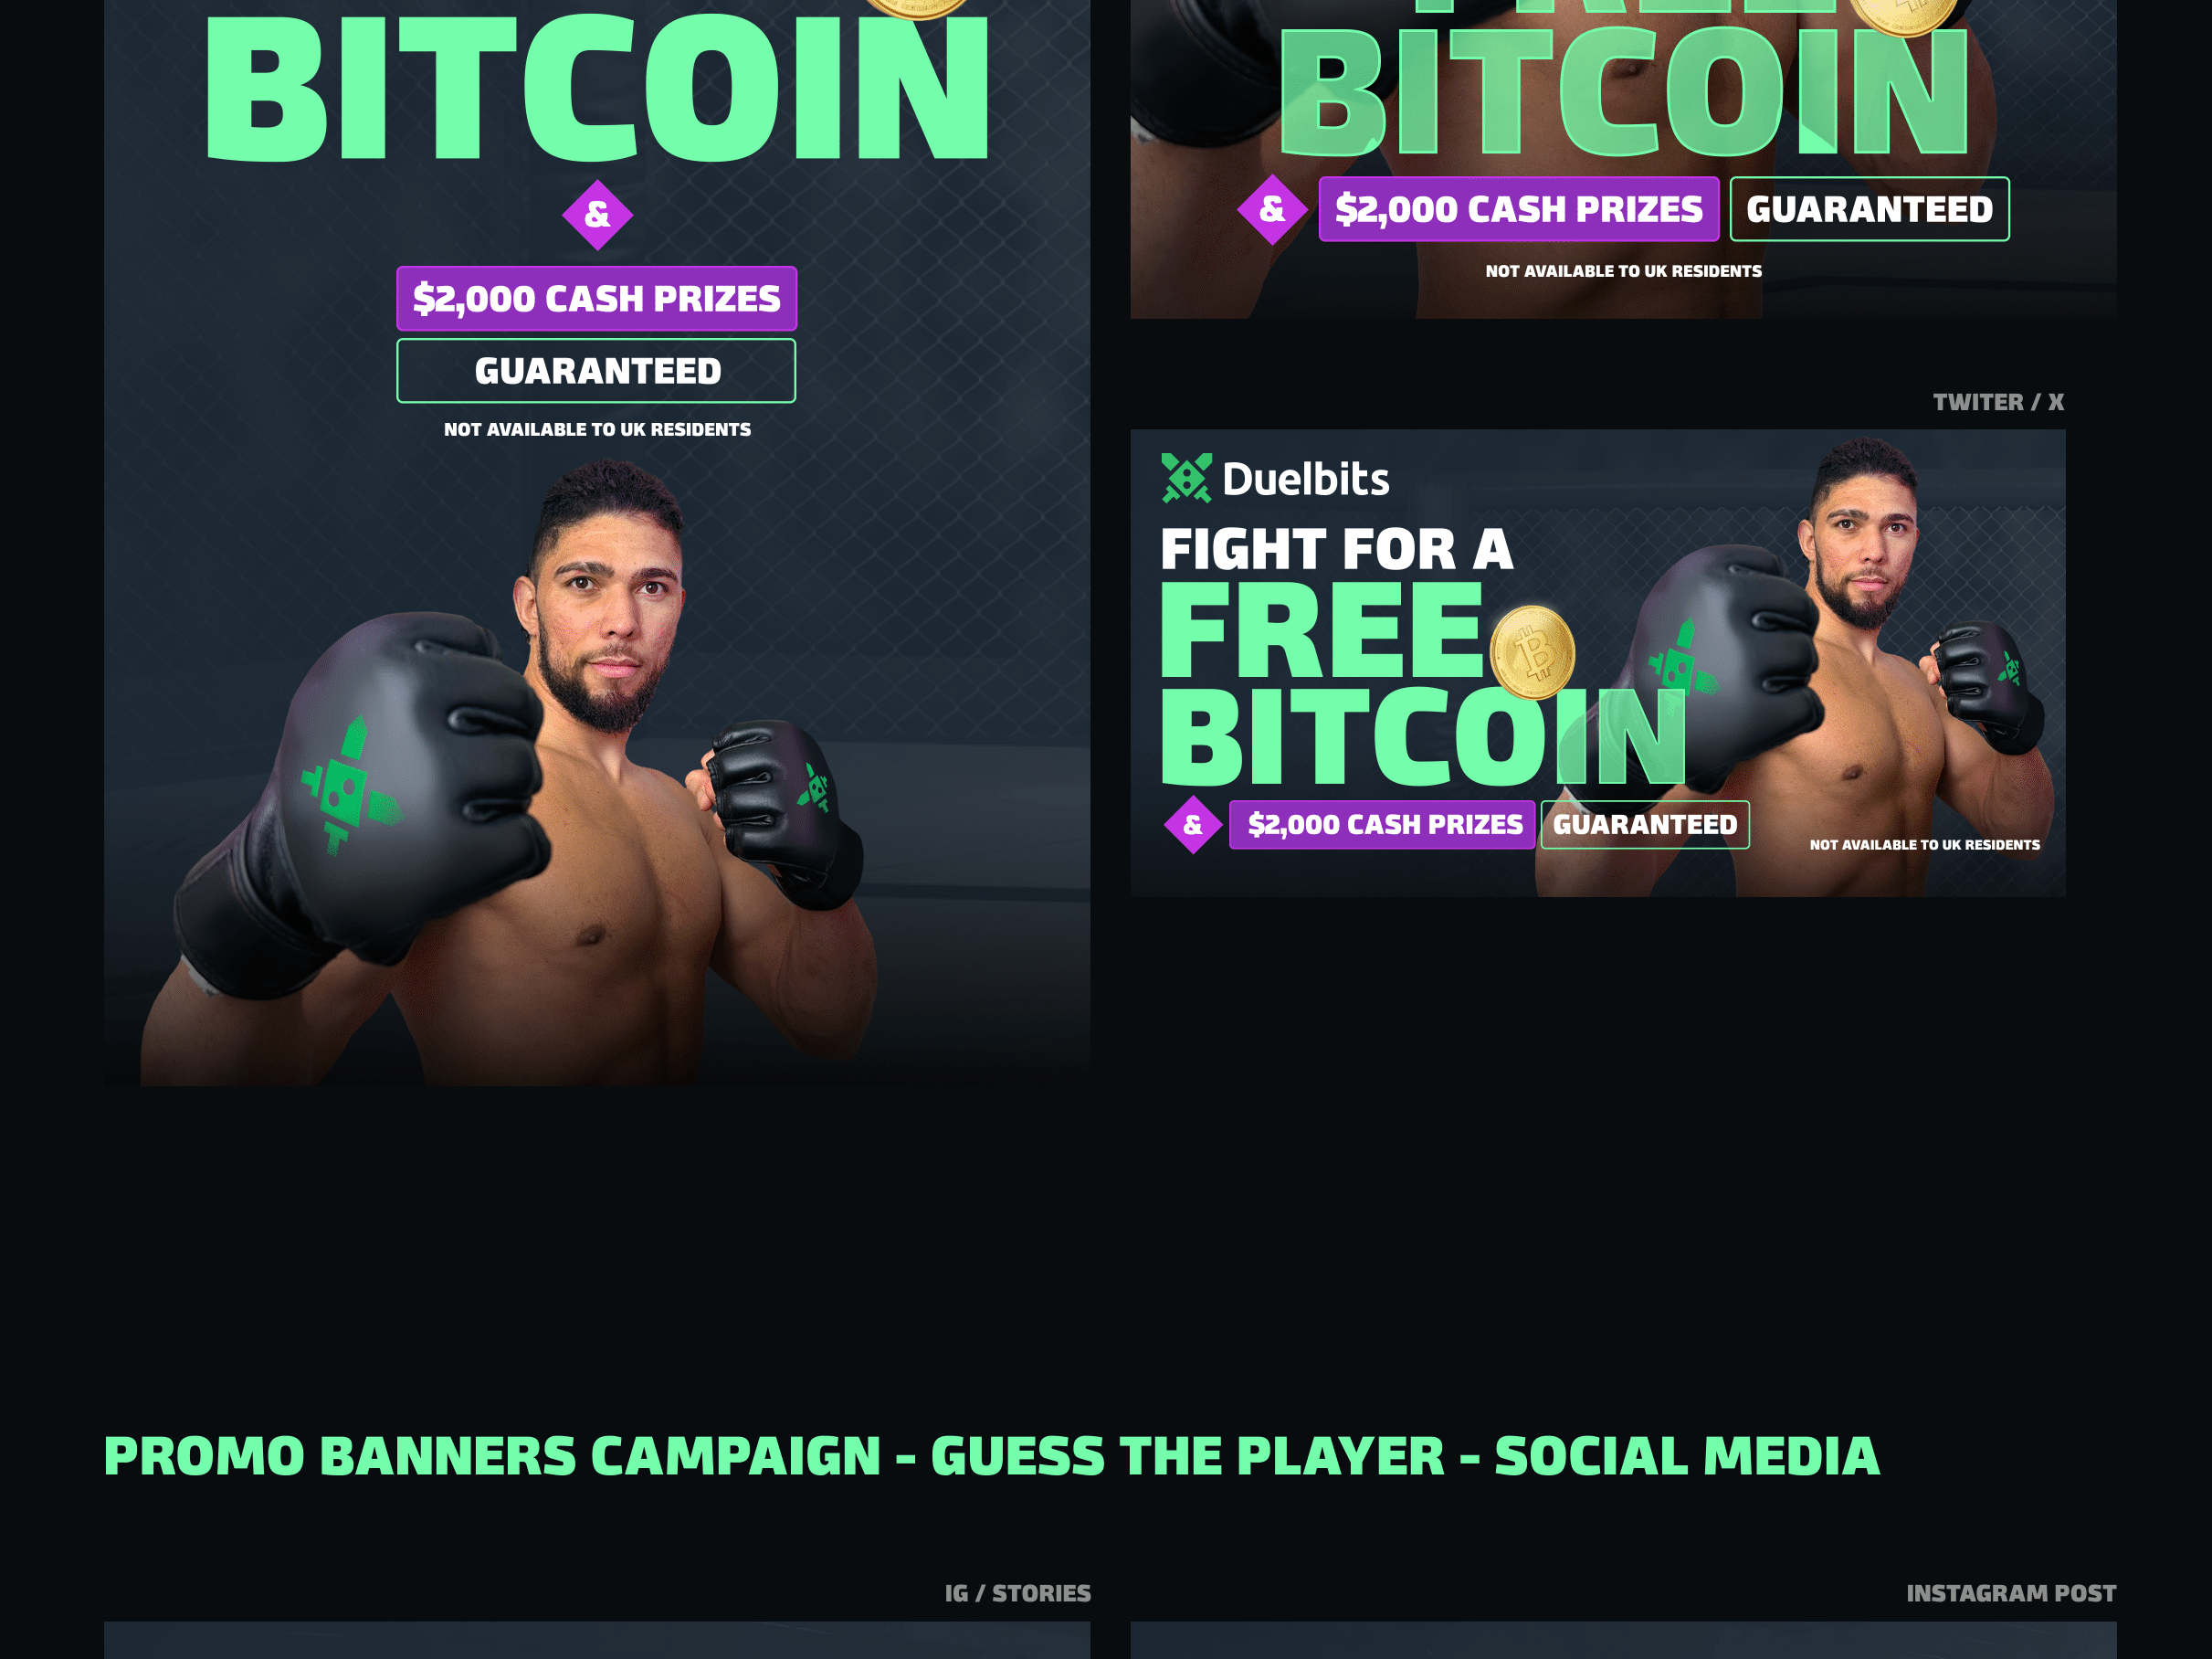Click the $2,000 CASH PRIZES badge in the left banner
The width and height of the screenshot is (2212, 1659).
(x=597, y=298)
